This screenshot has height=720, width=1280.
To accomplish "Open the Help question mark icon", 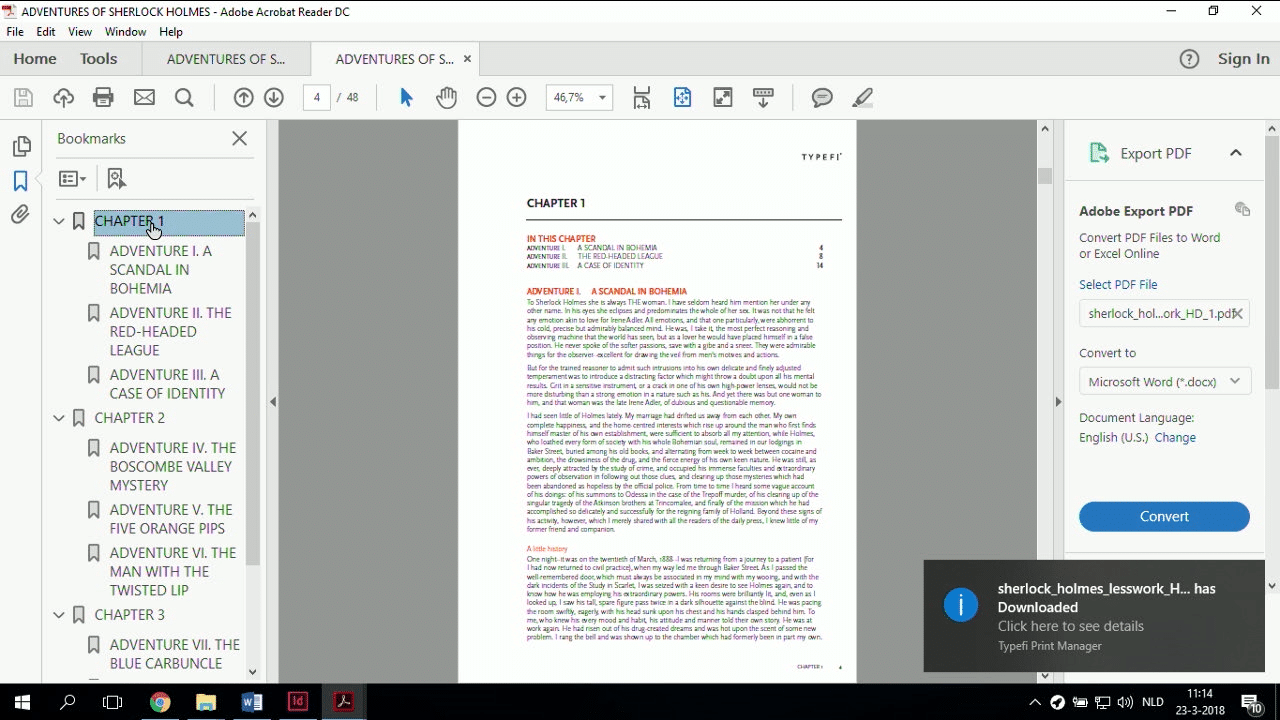I will 1189,59.
